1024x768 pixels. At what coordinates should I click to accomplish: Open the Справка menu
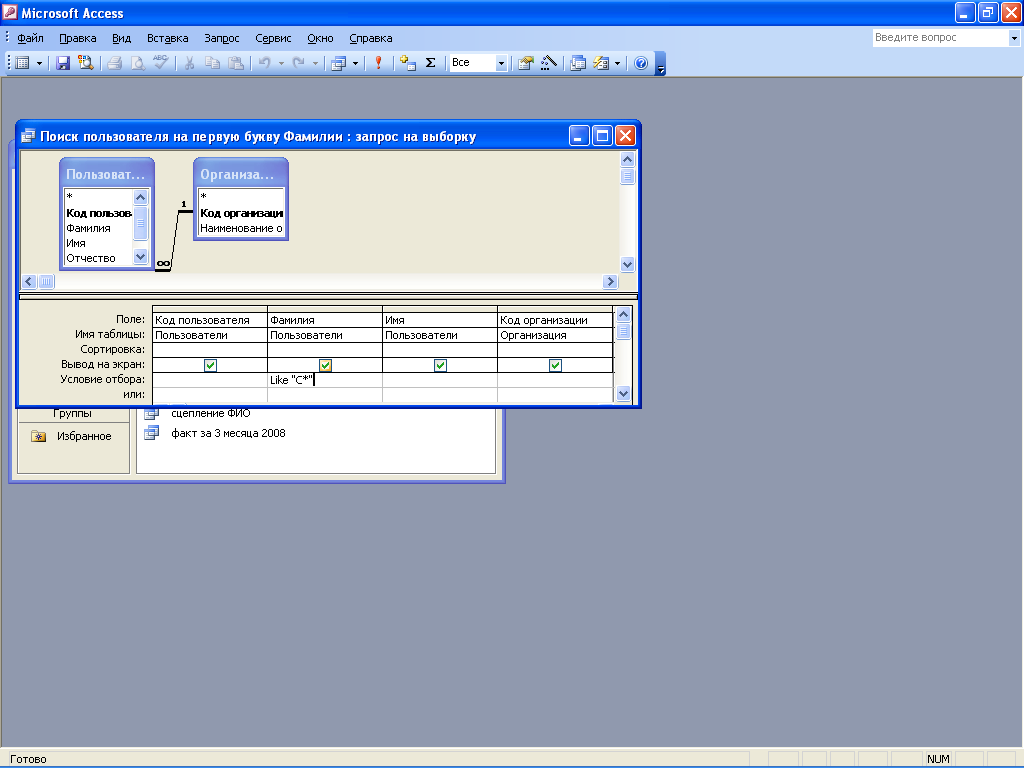370,38
